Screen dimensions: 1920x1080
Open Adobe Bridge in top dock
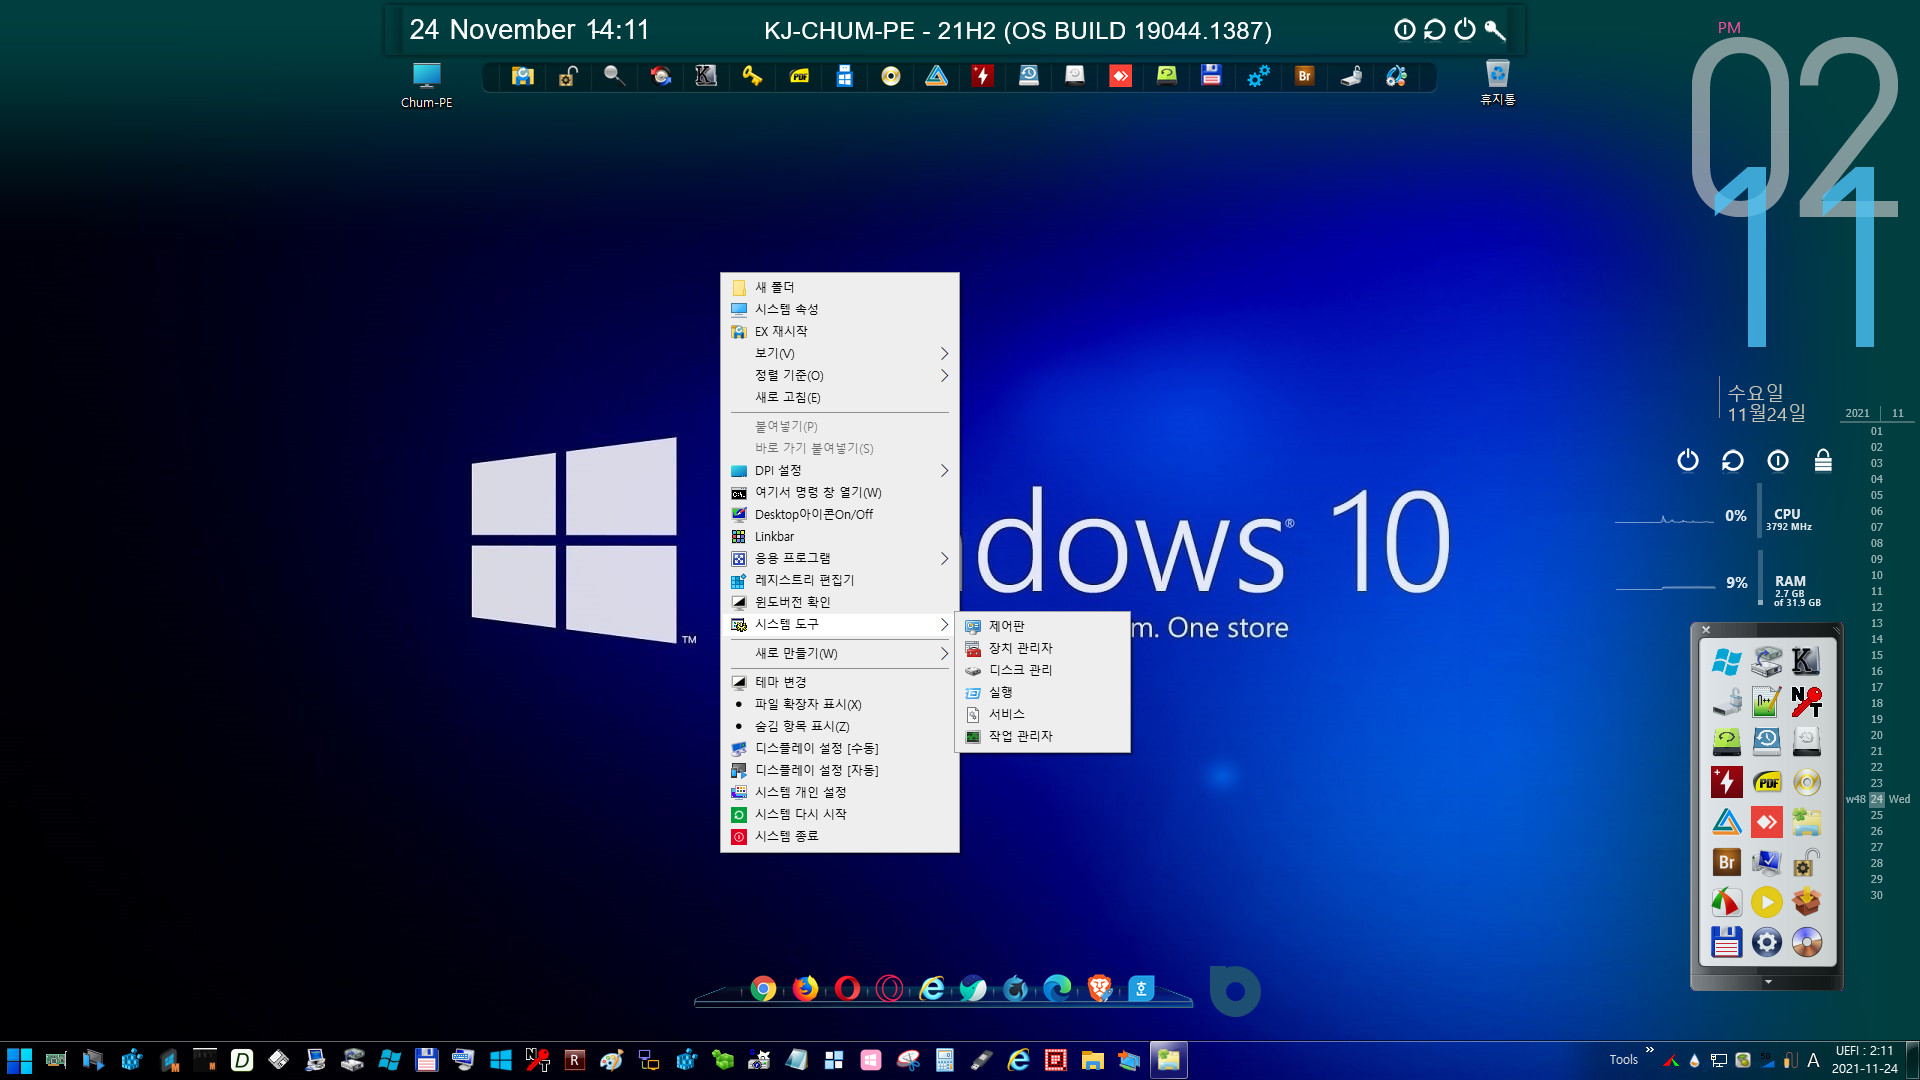coord(1304,76)
